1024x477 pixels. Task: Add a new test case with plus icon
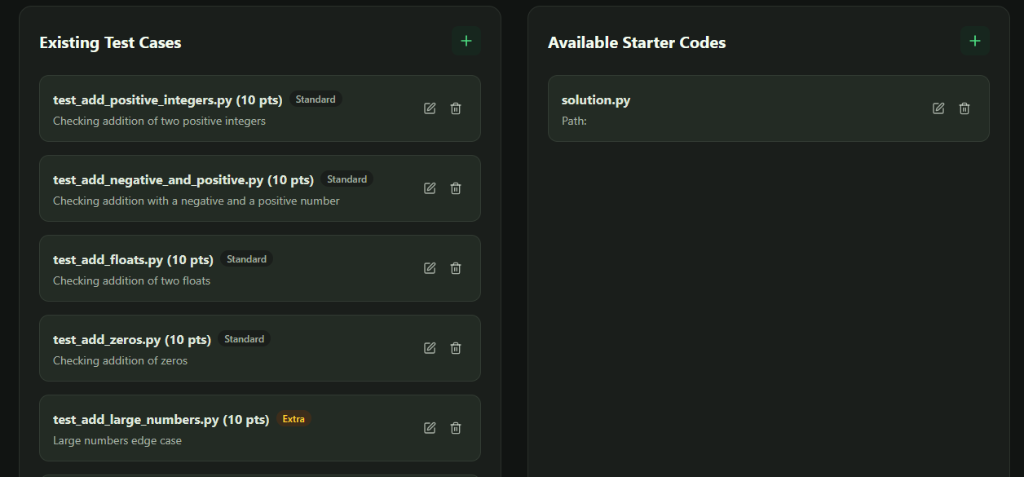466,41
